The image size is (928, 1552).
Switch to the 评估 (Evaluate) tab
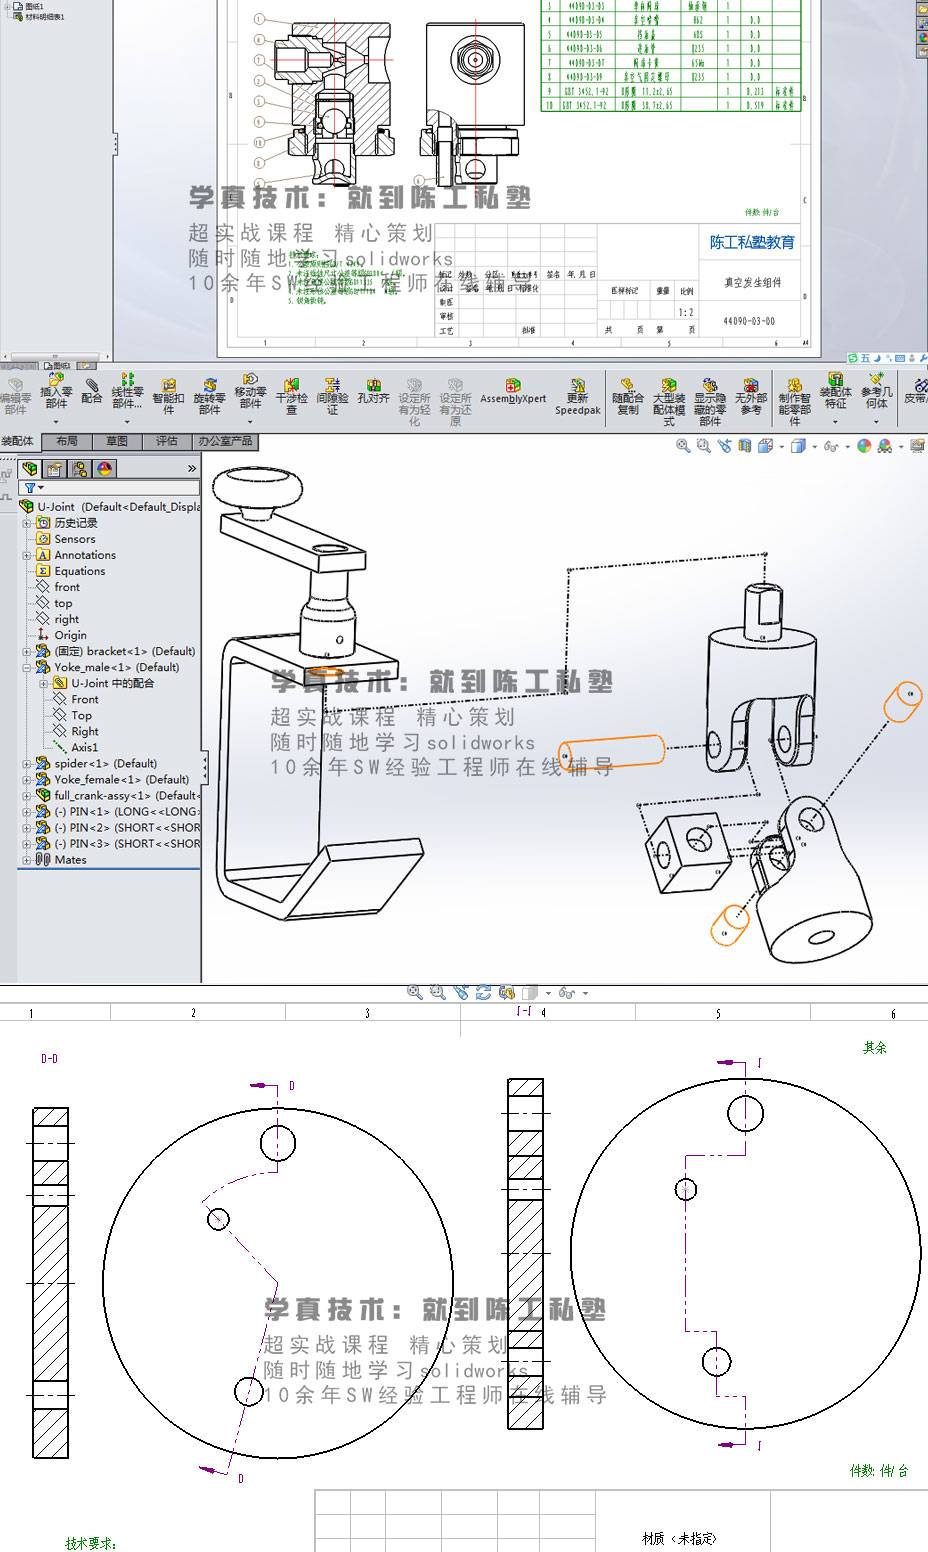tap(166, 441)
